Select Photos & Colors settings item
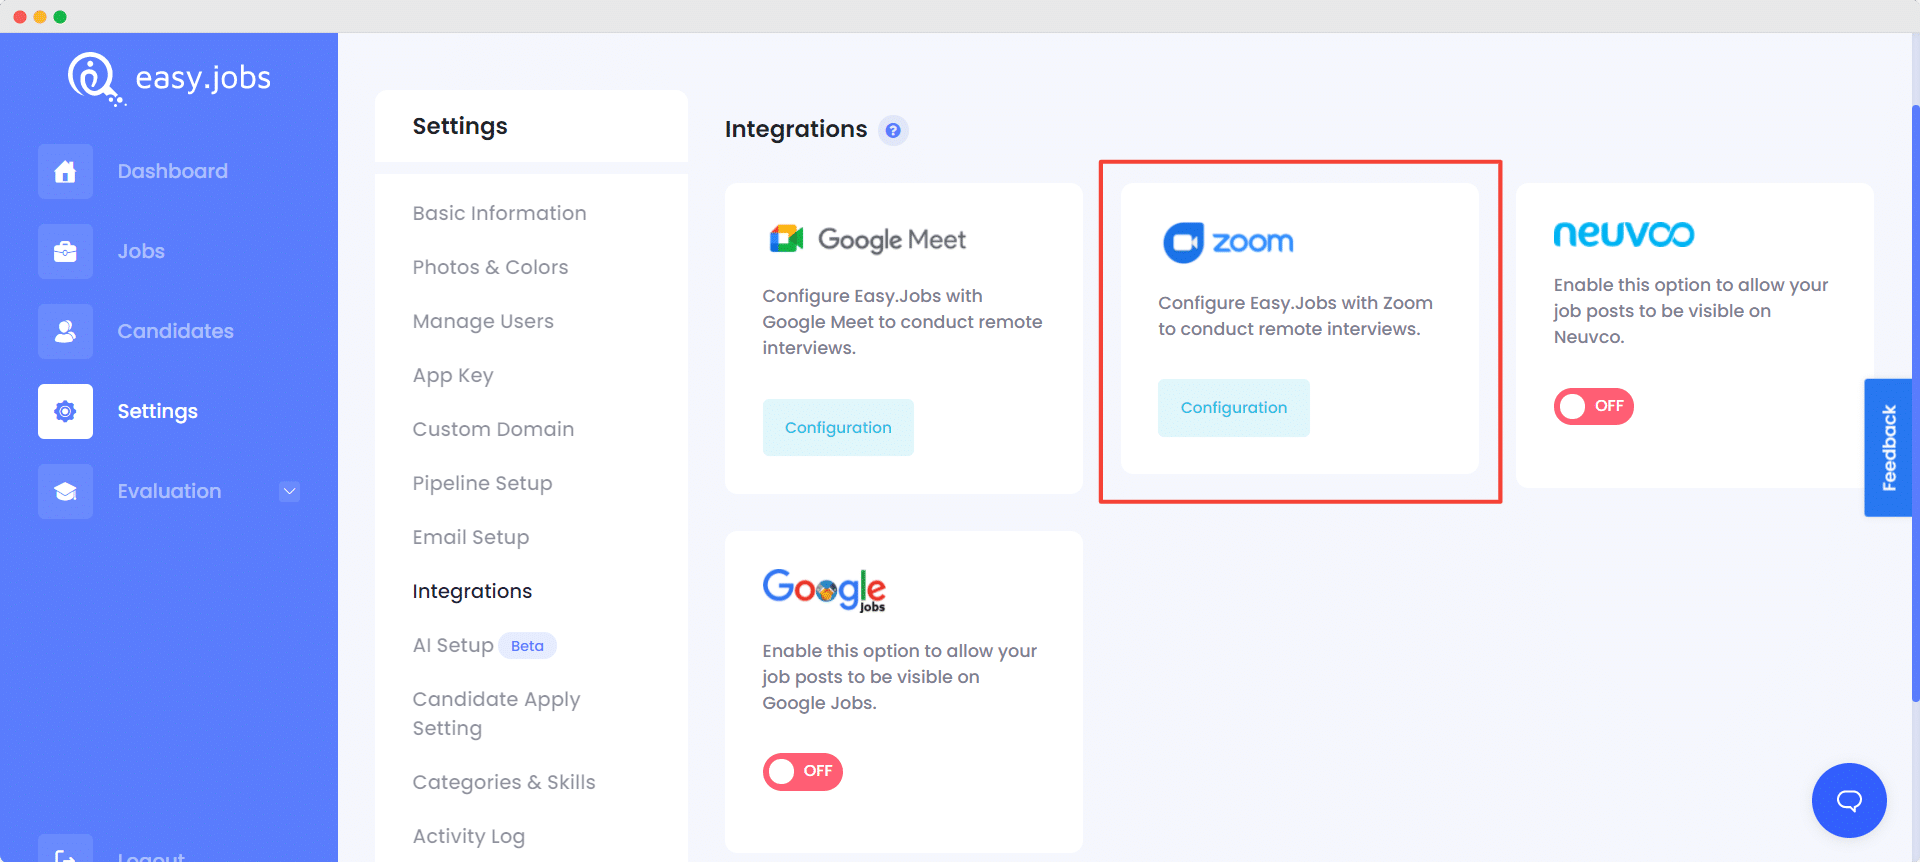This screenshot has height=862, width=1920. tap(490, 267)
